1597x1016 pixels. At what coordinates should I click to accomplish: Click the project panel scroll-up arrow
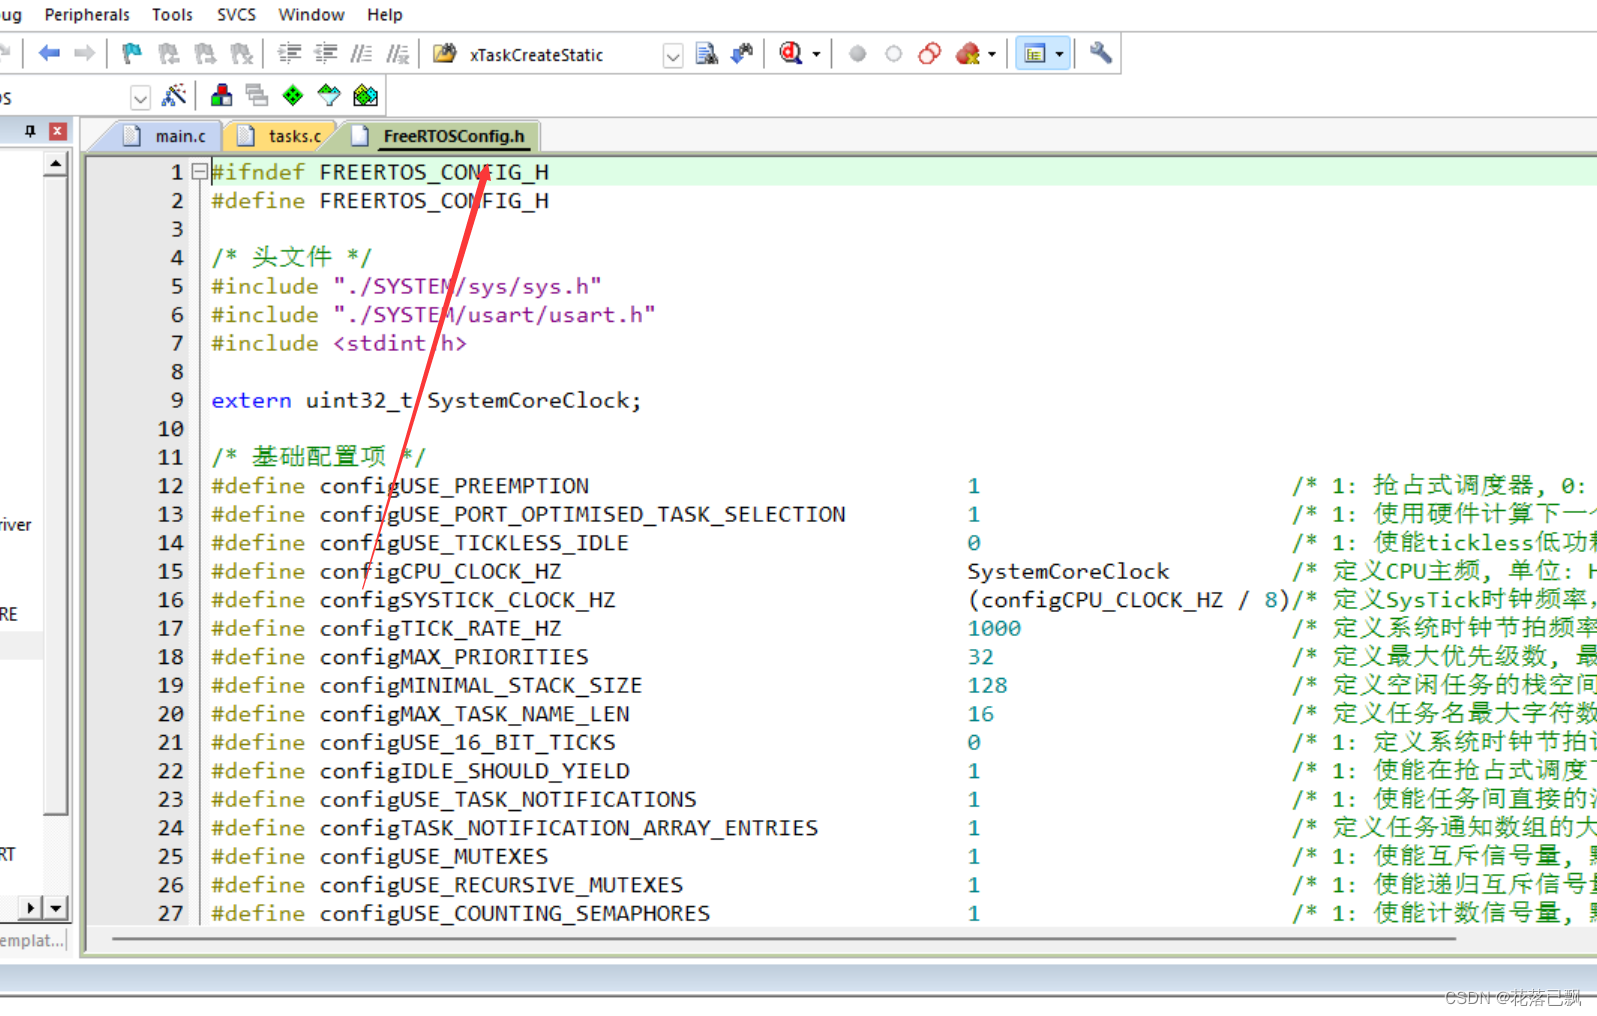[x=56, y=163]
